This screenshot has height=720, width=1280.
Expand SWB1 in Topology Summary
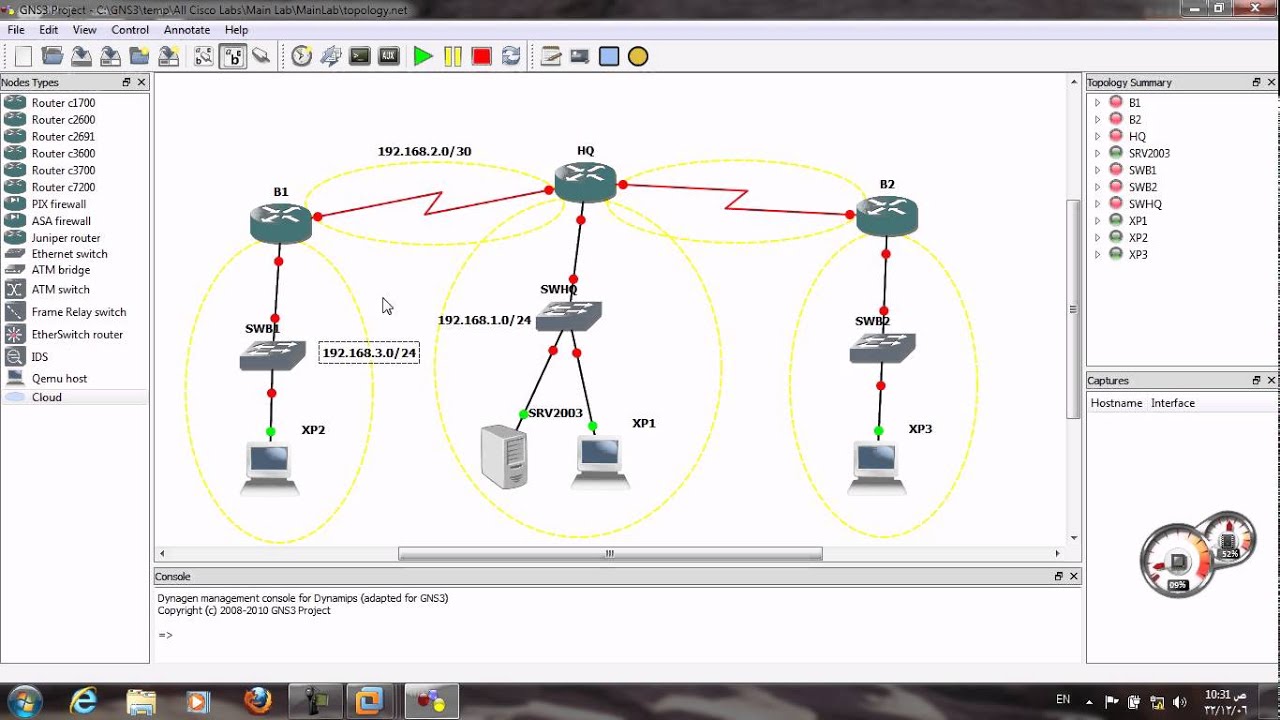coord(1097,170)
